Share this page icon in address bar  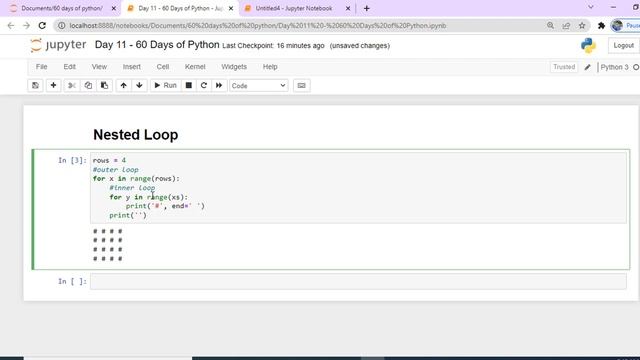click(x=566, y=26)
